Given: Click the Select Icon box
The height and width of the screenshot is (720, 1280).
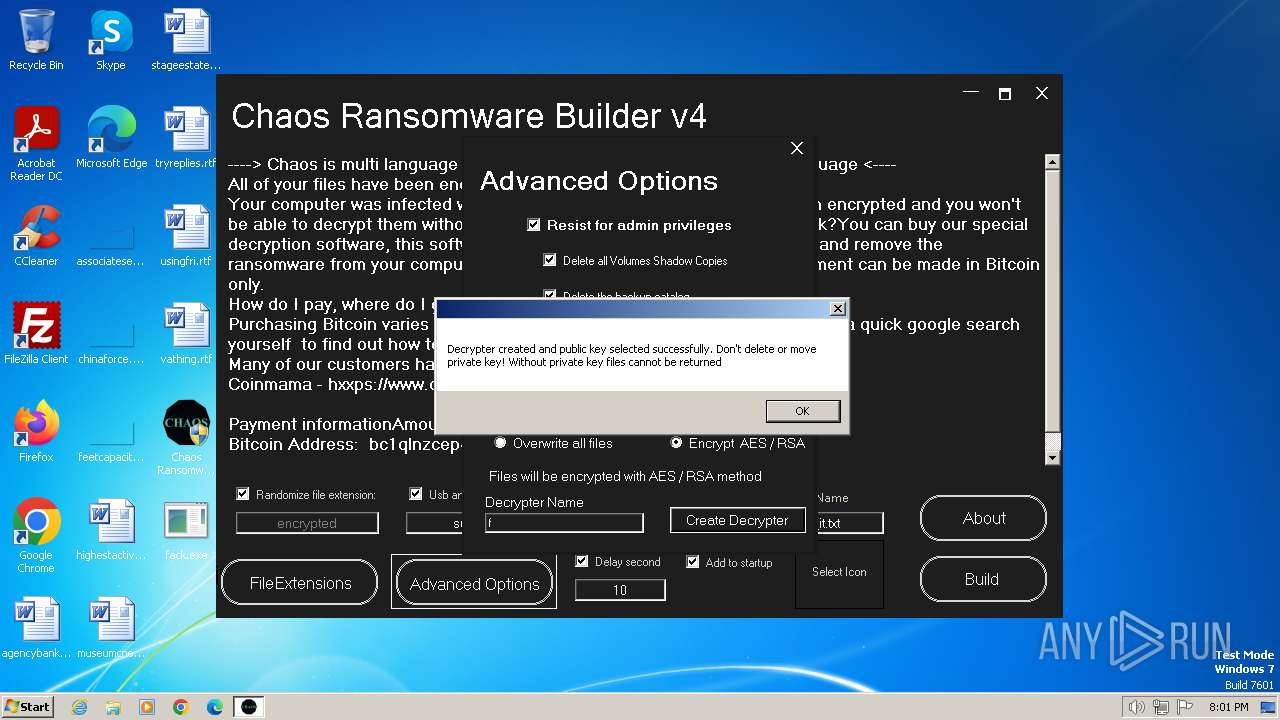Looking at the screenshot, I should (839, 573).
